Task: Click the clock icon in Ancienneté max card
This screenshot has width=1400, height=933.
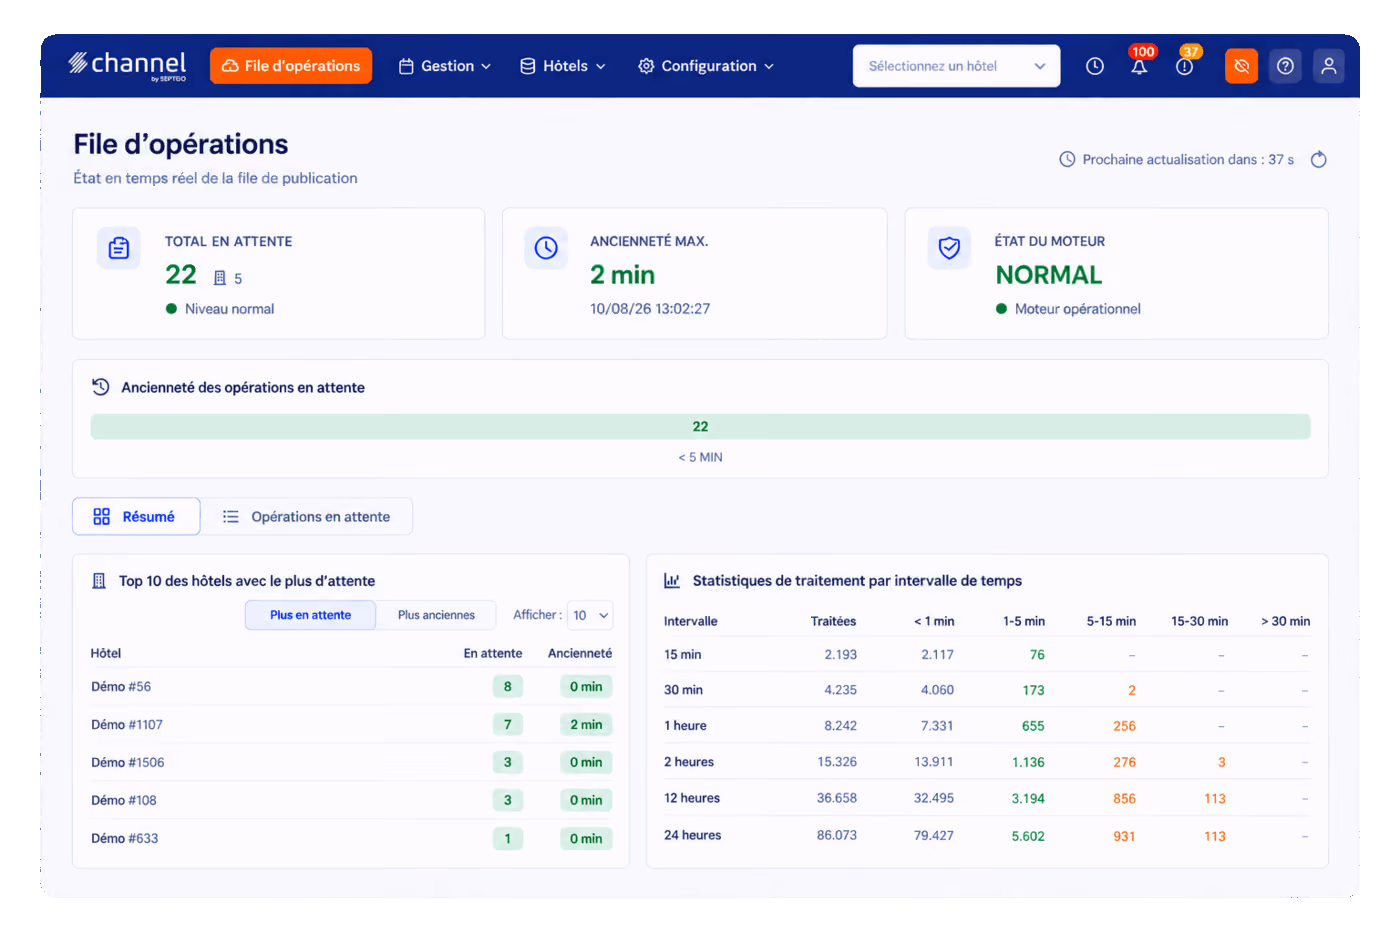Action: tap(546, 248)
